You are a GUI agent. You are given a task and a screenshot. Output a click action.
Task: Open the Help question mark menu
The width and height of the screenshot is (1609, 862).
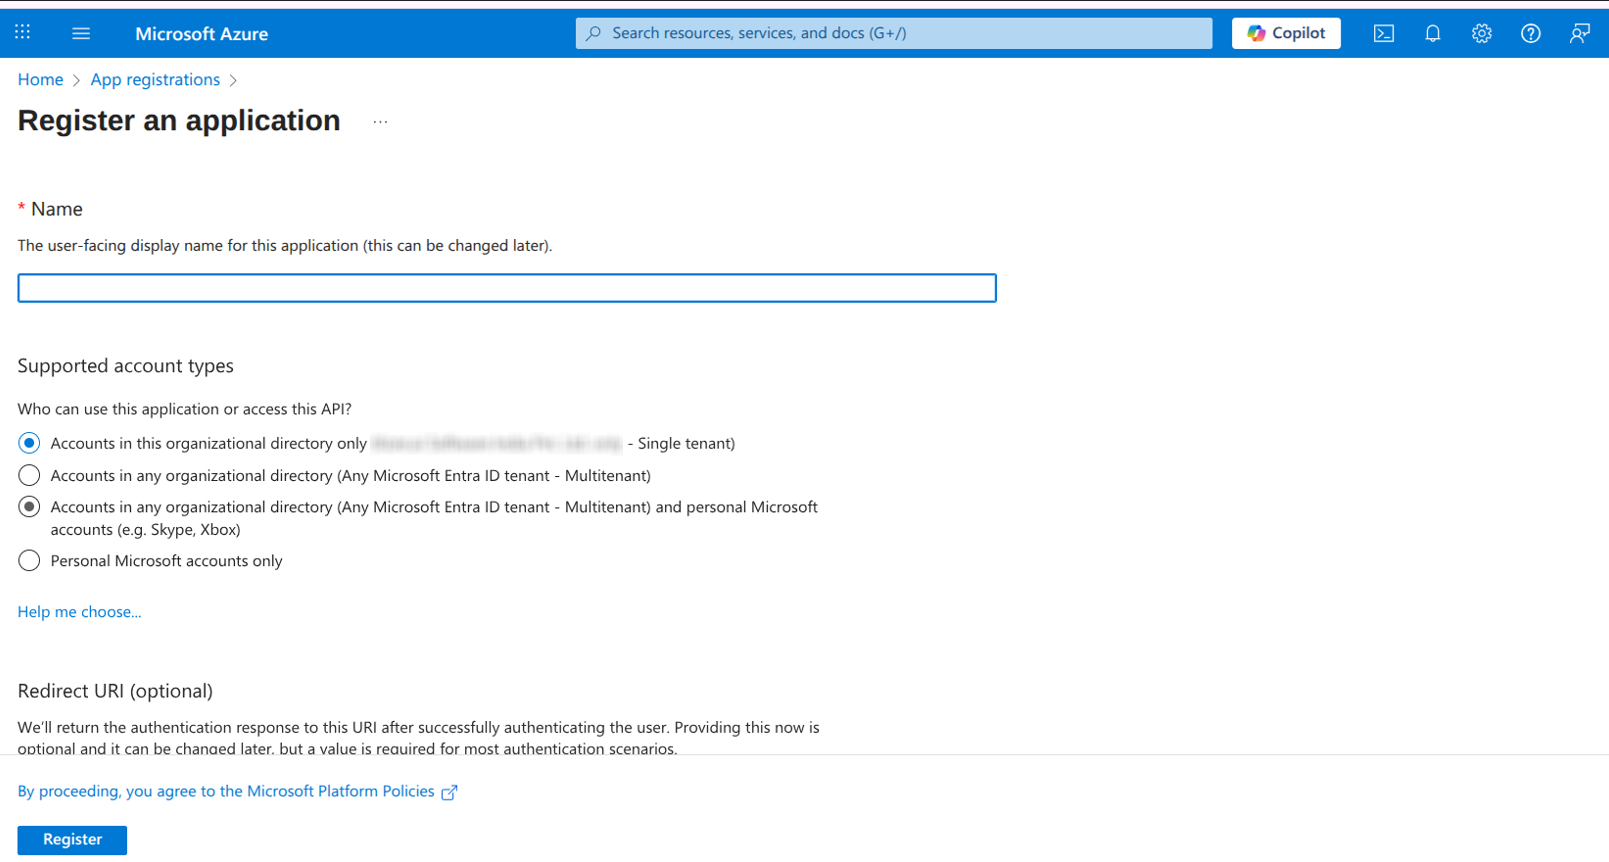(x=1531, y=33)
